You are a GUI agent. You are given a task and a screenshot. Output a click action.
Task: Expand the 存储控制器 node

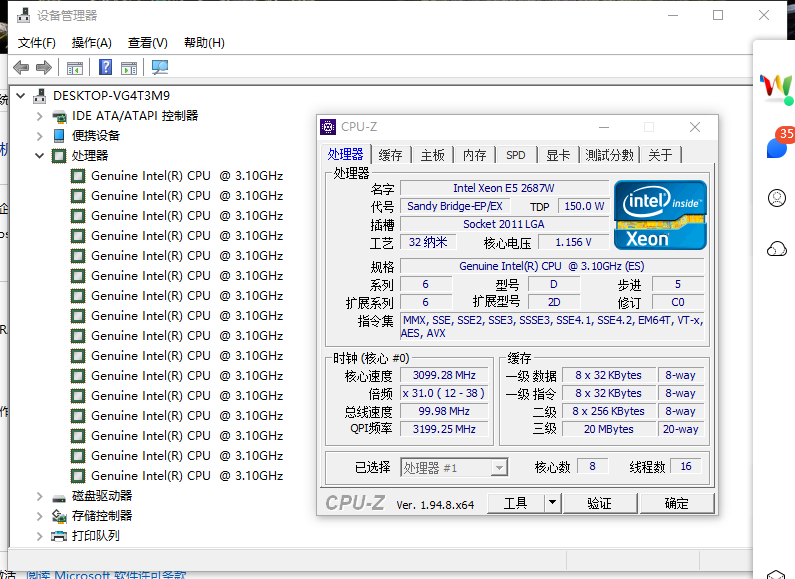tap(40, 516)
